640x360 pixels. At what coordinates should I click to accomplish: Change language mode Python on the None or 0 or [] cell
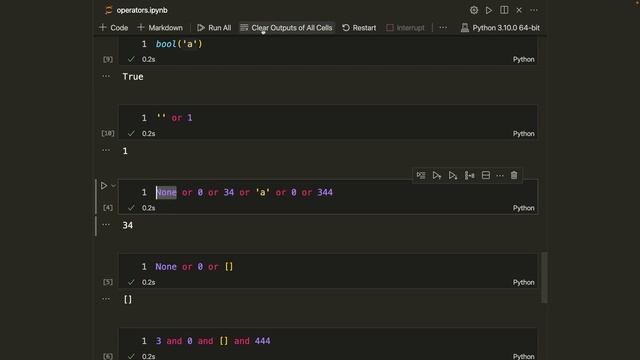(523, 282)
